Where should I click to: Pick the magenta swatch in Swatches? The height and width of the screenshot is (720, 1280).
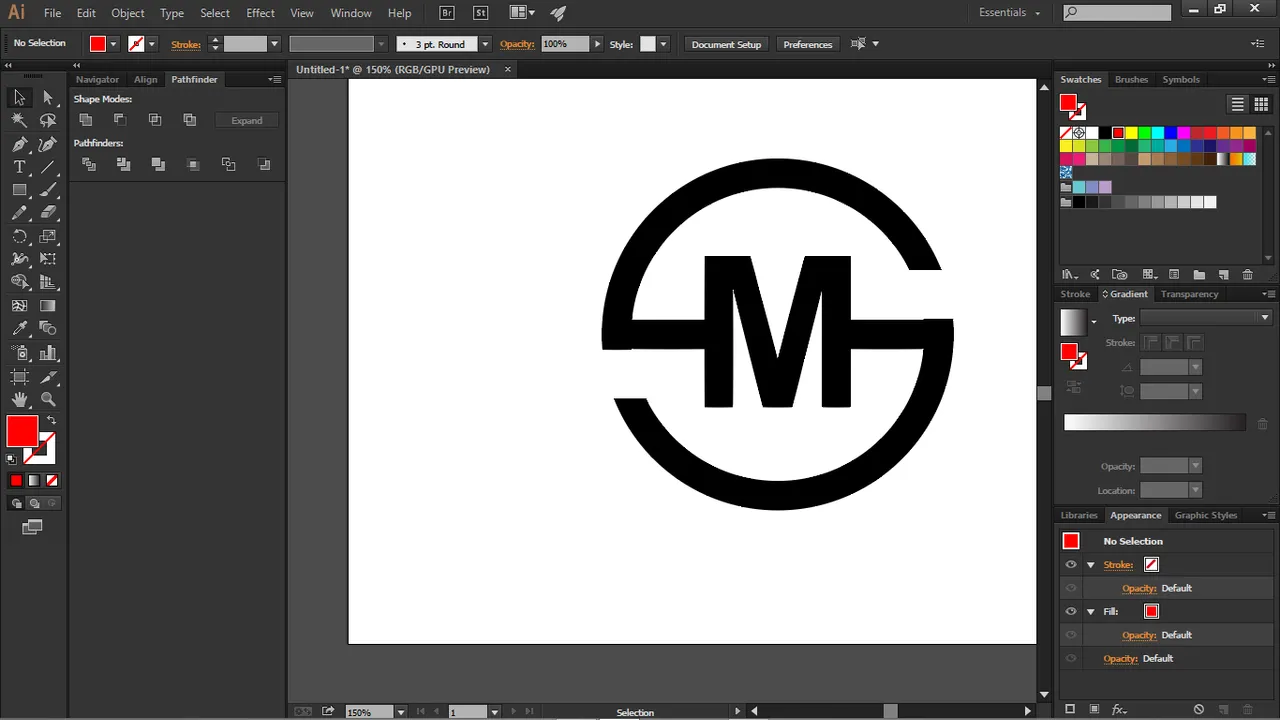1183,133
